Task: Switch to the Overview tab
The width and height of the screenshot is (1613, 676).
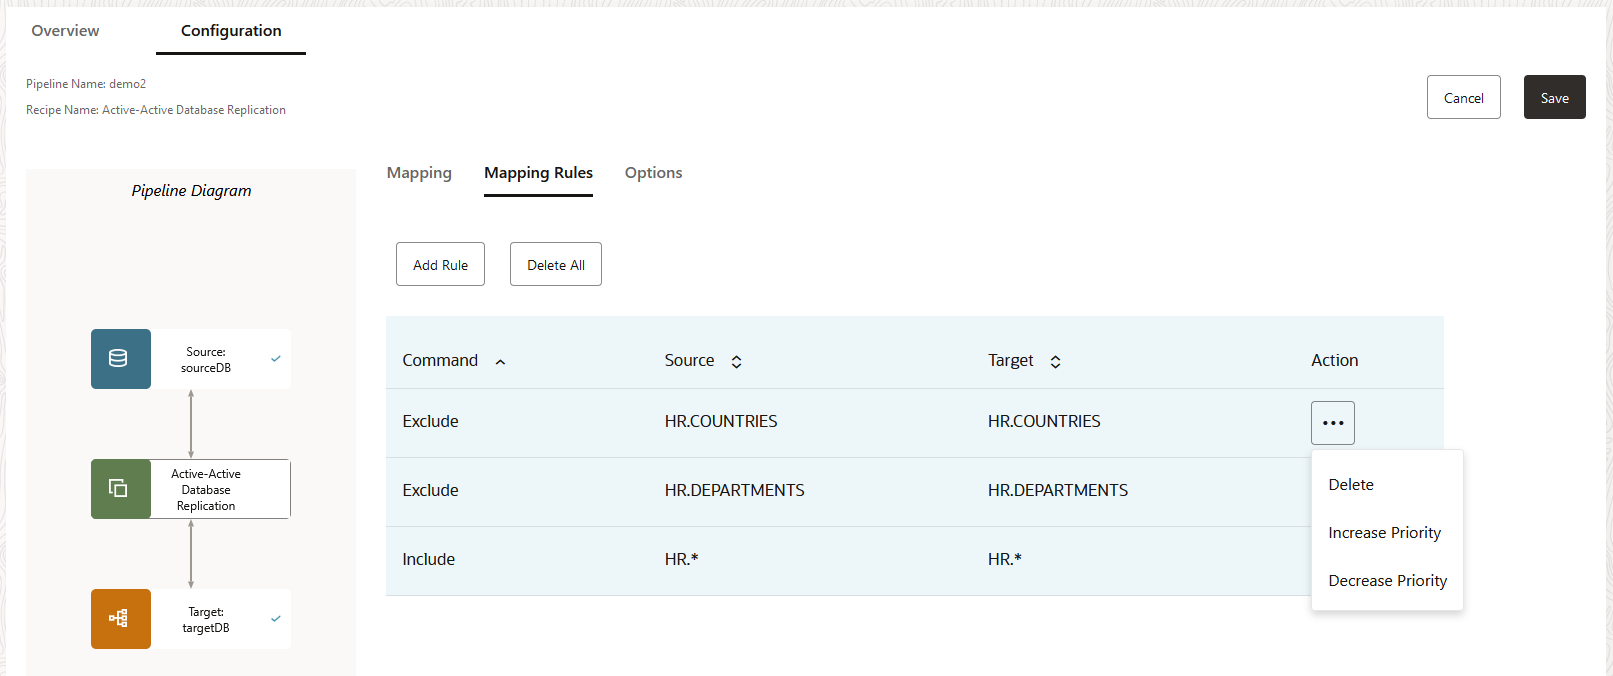Action: click(x=65, y=31)
